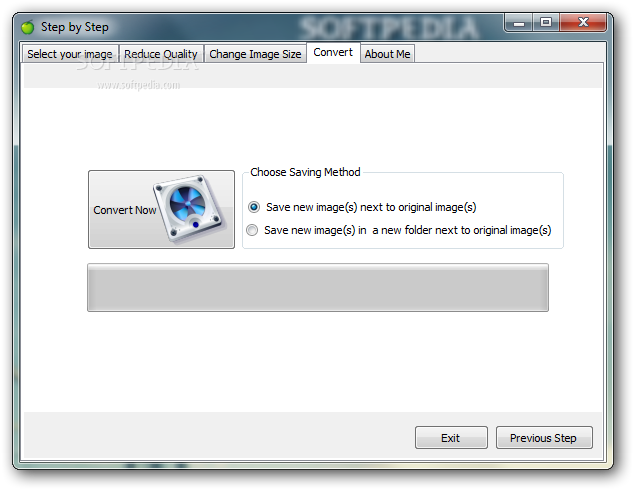This screenshot has height=490, width=634.
Task: Switch to the Select your image tab
Action: (x=70, y=54)
